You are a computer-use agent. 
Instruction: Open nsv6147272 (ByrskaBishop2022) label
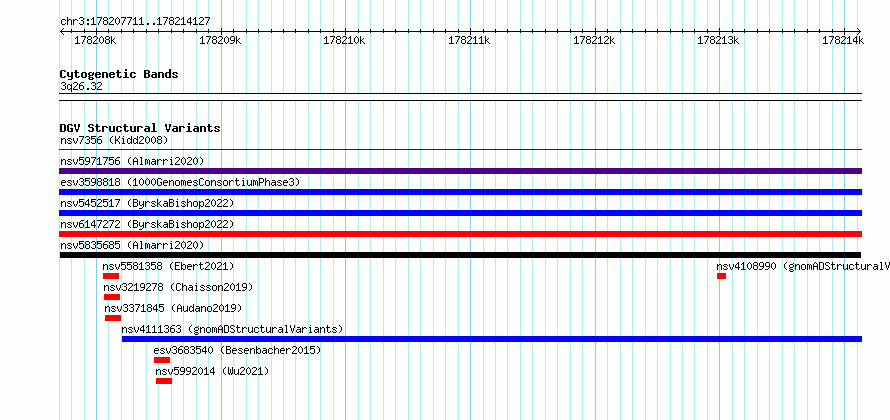(x=146, y=224)
